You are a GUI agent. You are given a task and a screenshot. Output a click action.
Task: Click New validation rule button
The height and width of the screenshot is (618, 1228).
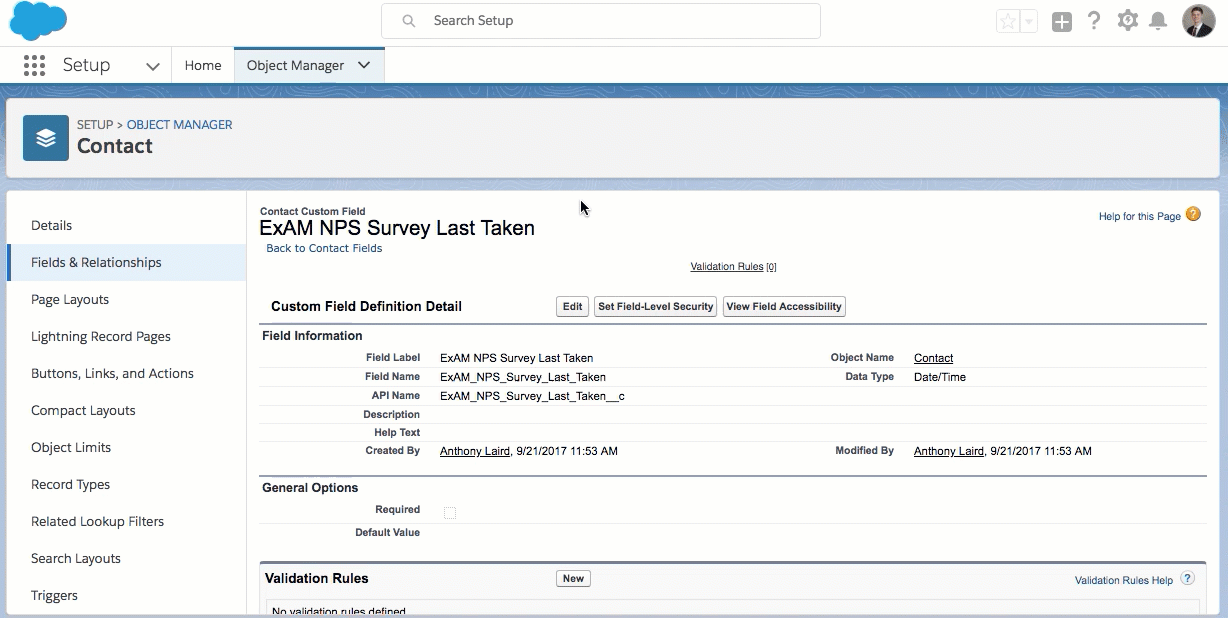(x=573, y=578)
